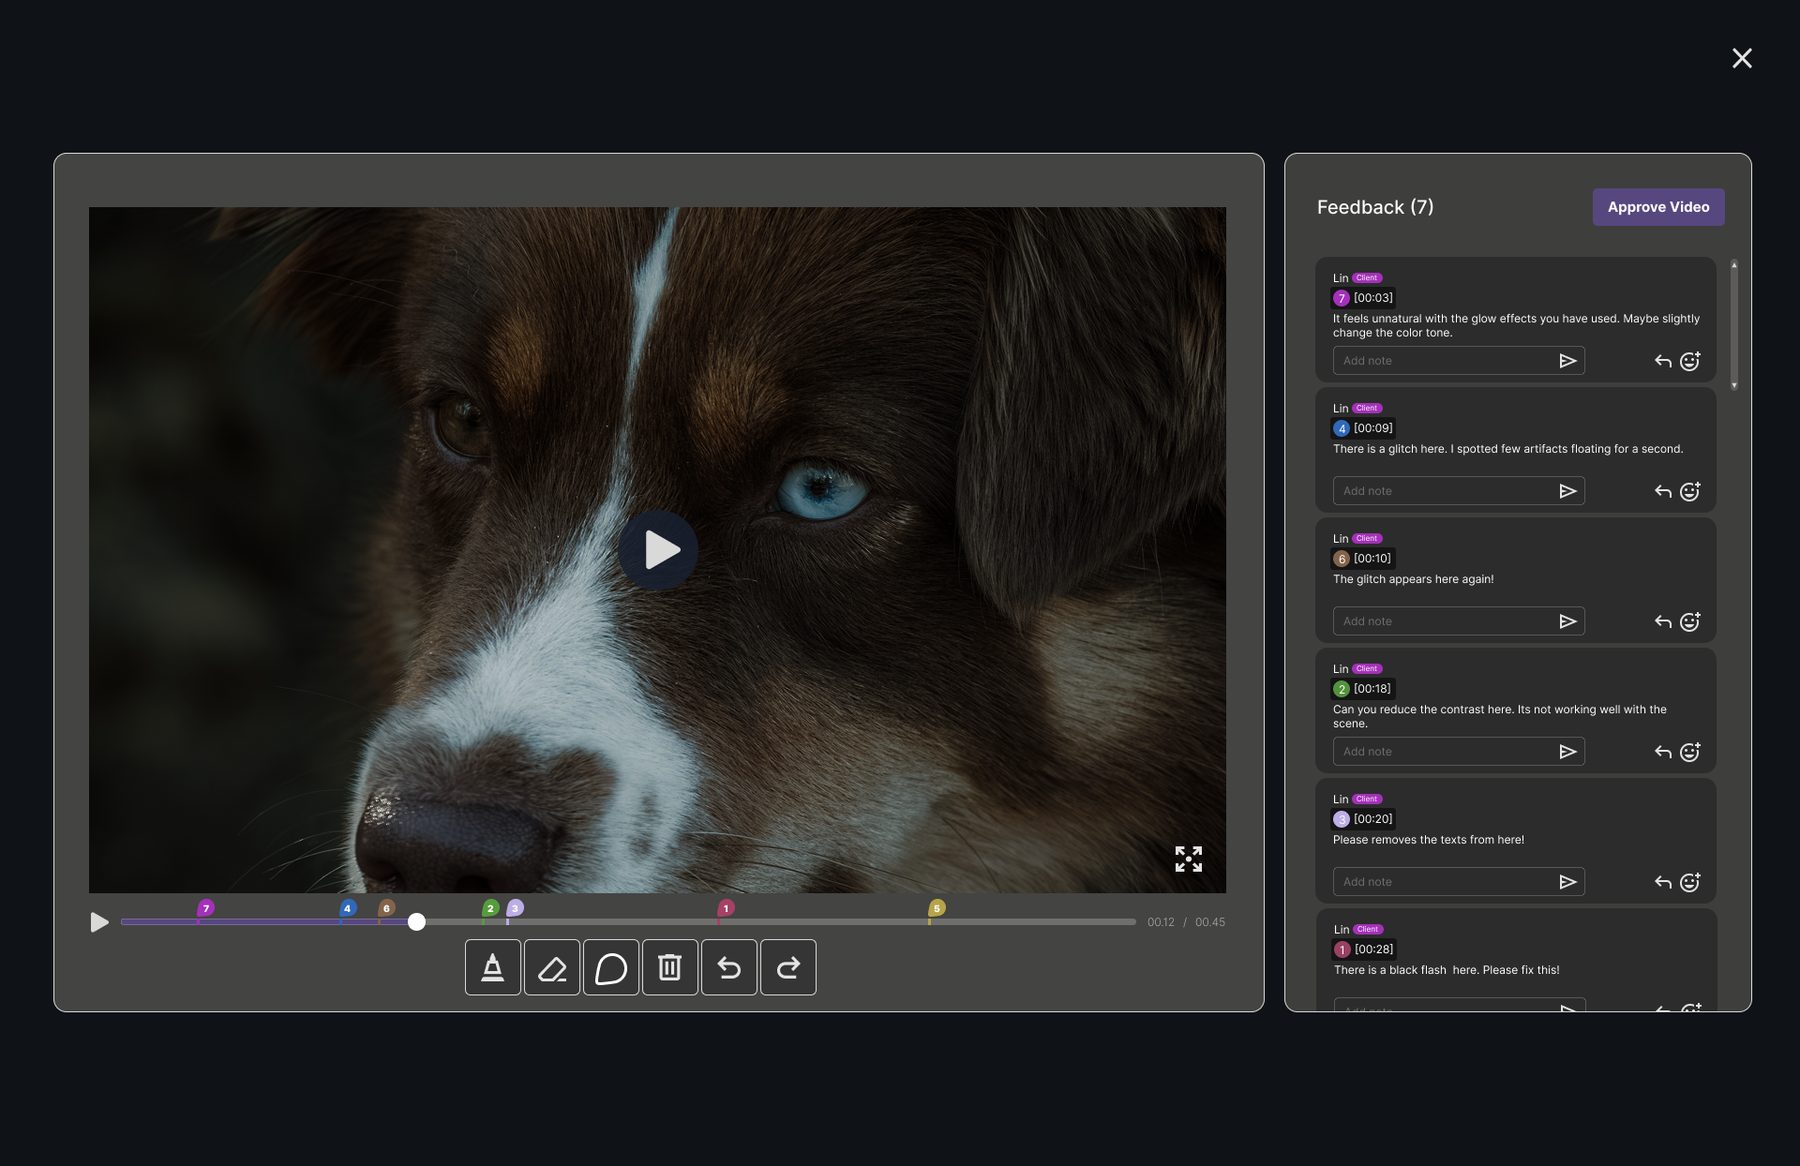Jump to timeline marker 2
Image resolution: width=1800 pixels, height=1166 pixels.
point(490,908)
